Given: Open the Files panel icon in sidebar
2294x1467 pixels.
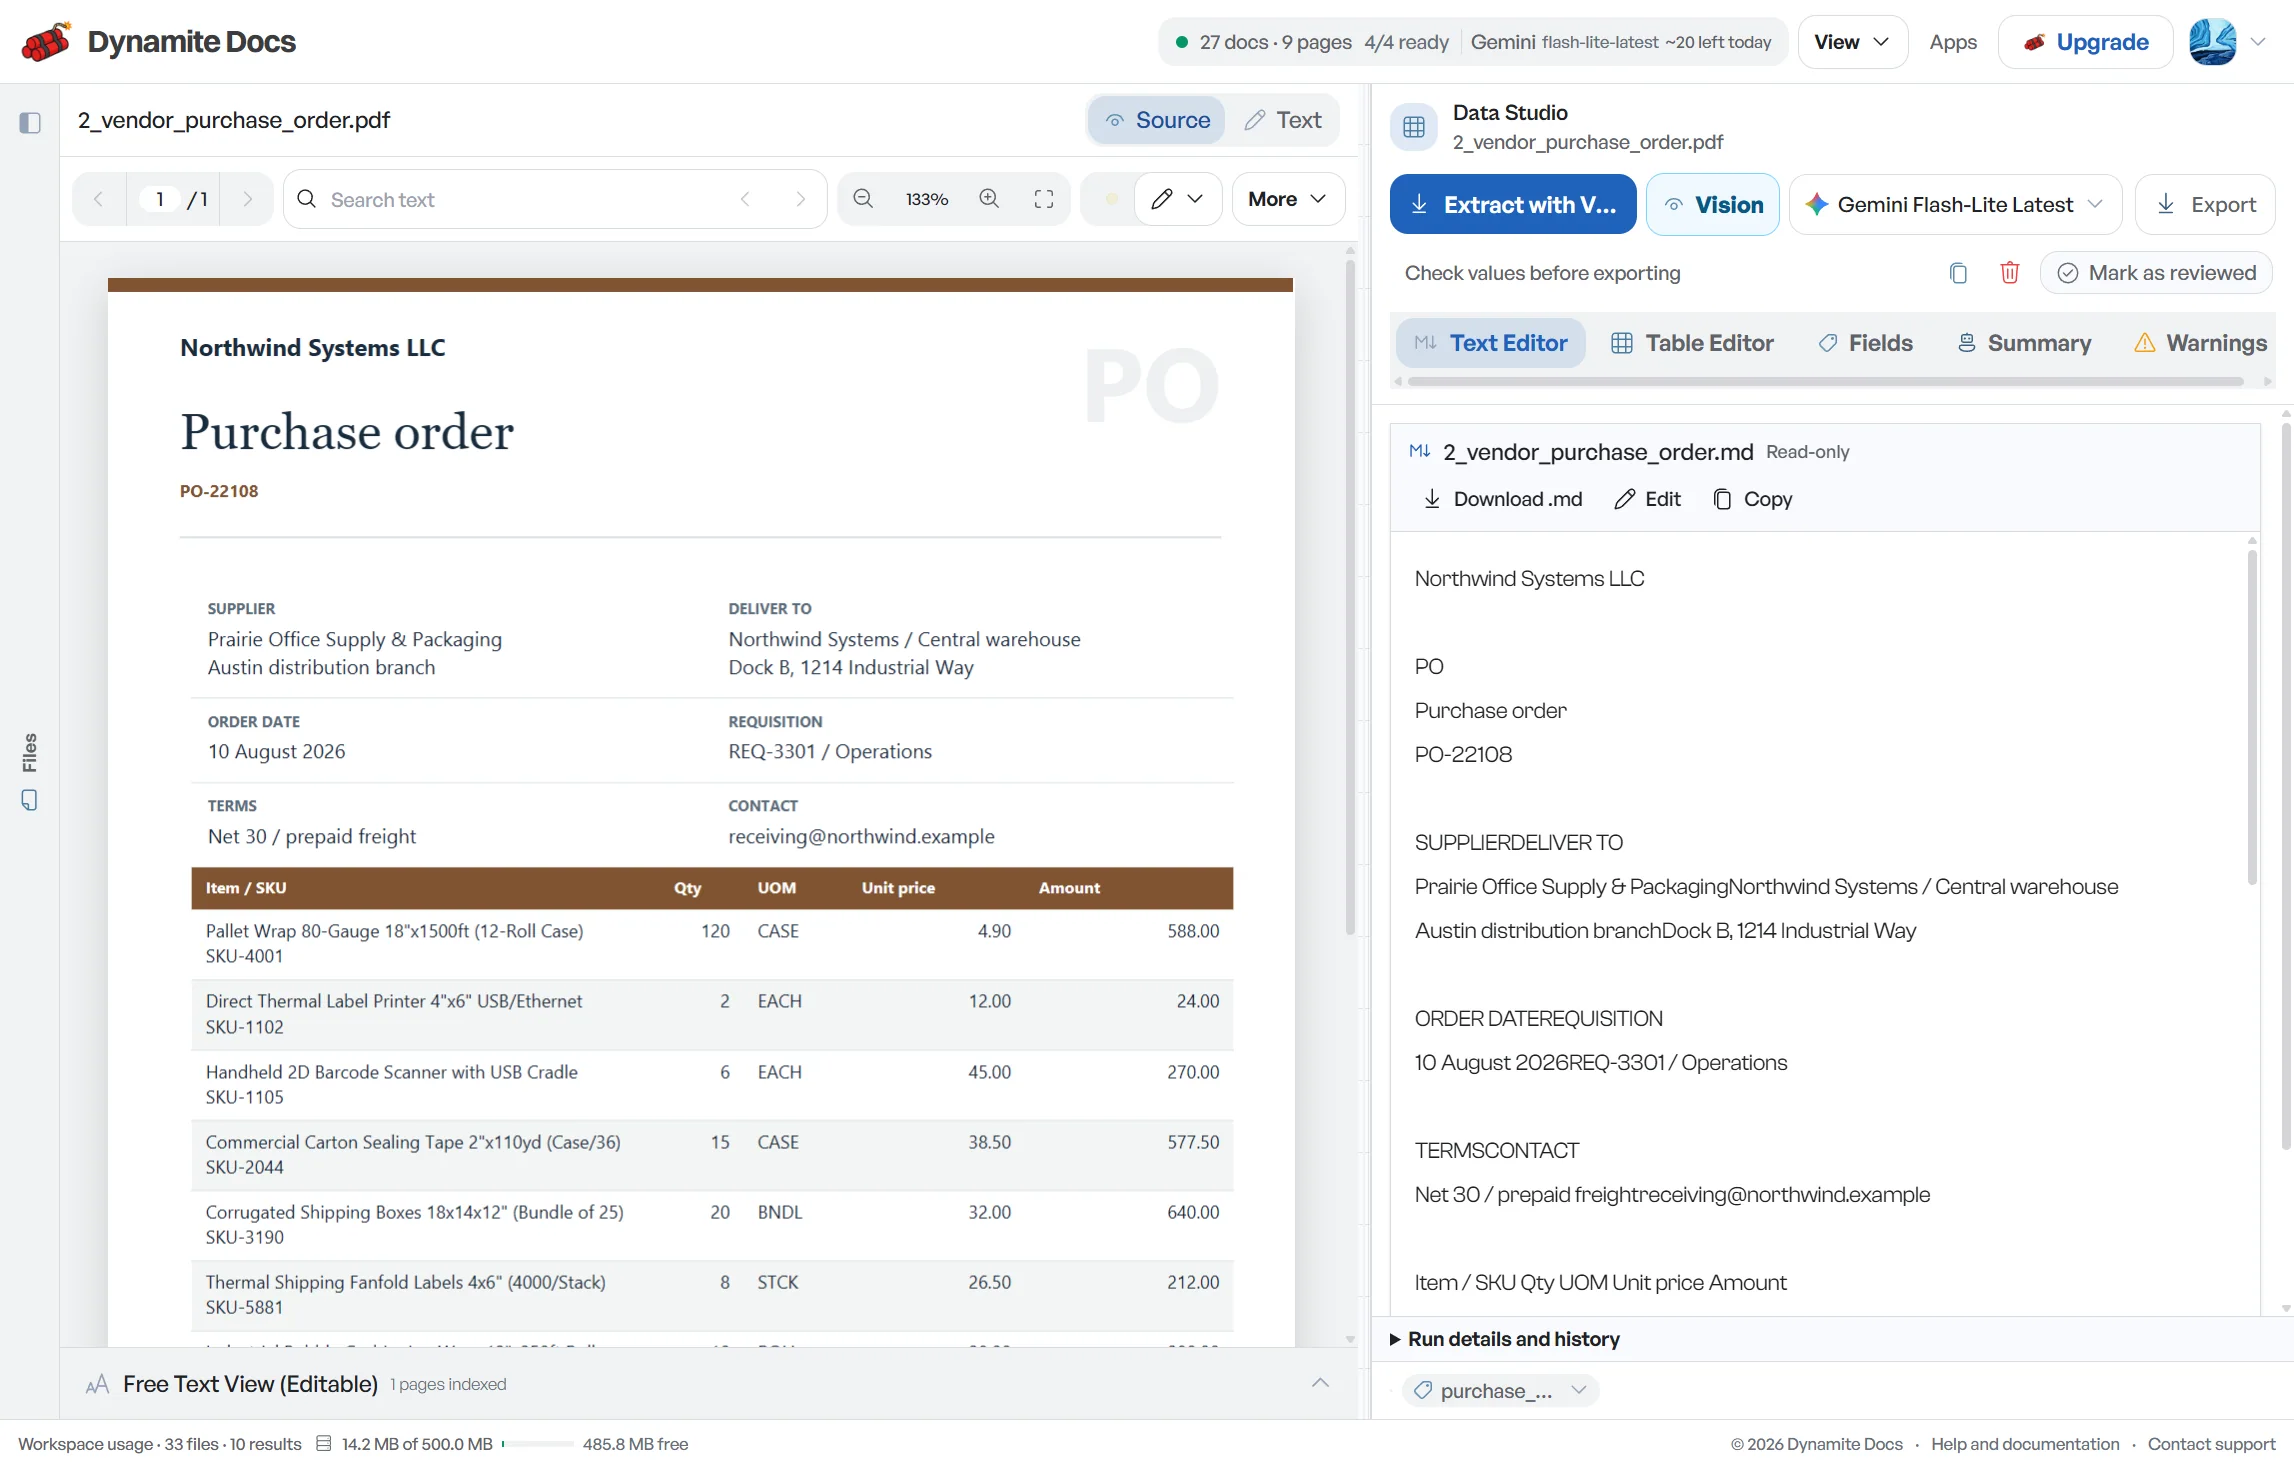Looking at the screenshot, I should [30, 800].
